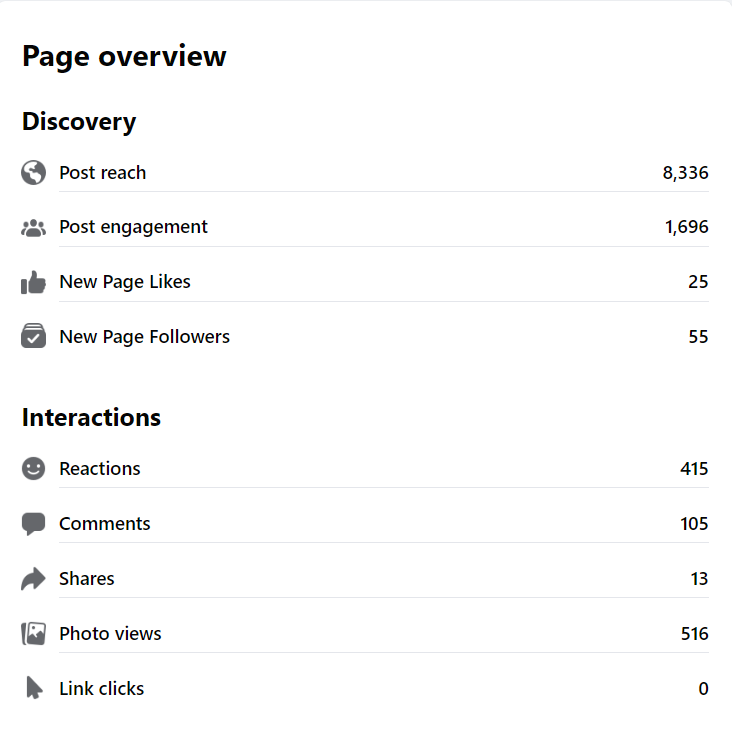
Task: Select the New Page Likes label
Action: 125,282
